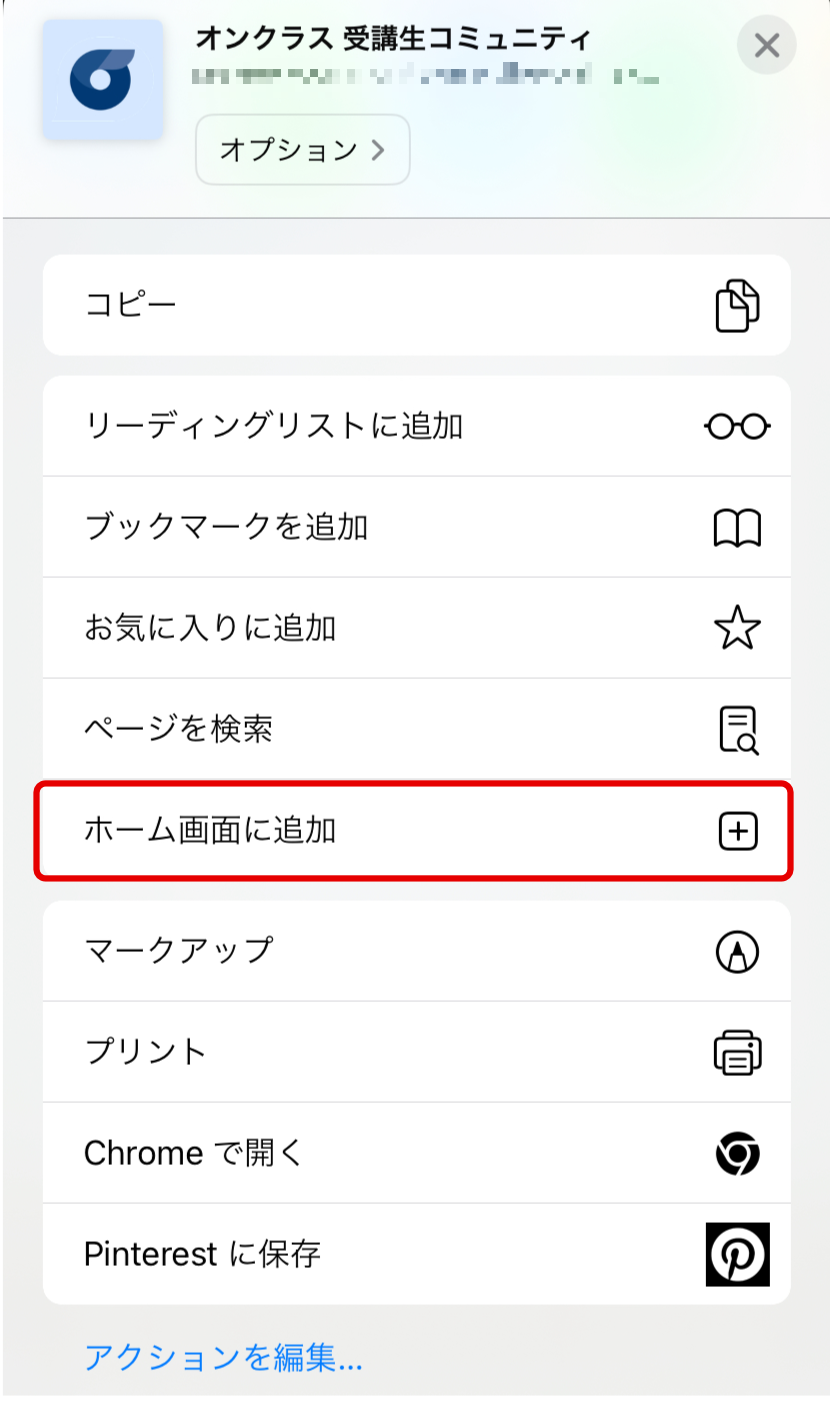The height and width of the screenshot is (1404, 830).
Task: Tap the copy documents icon
Action: pos(737,306)
